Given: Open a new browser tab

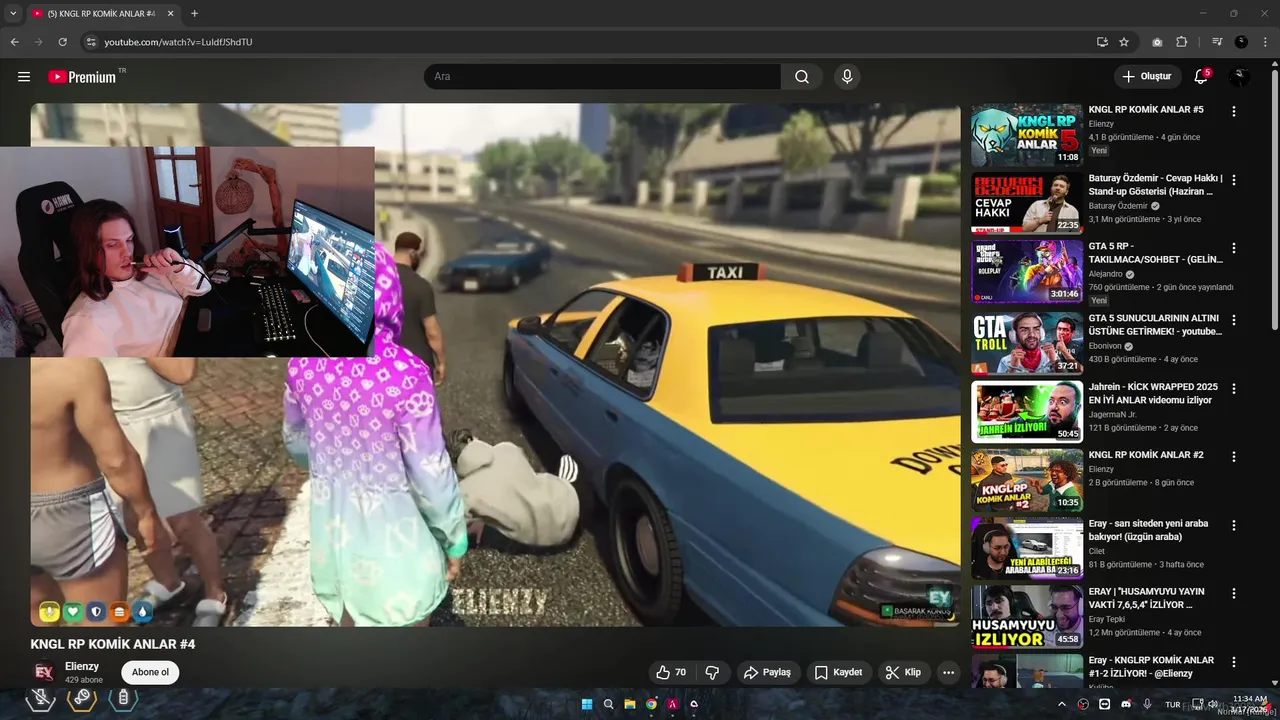Looking at the screenshot, I should 194,13.
